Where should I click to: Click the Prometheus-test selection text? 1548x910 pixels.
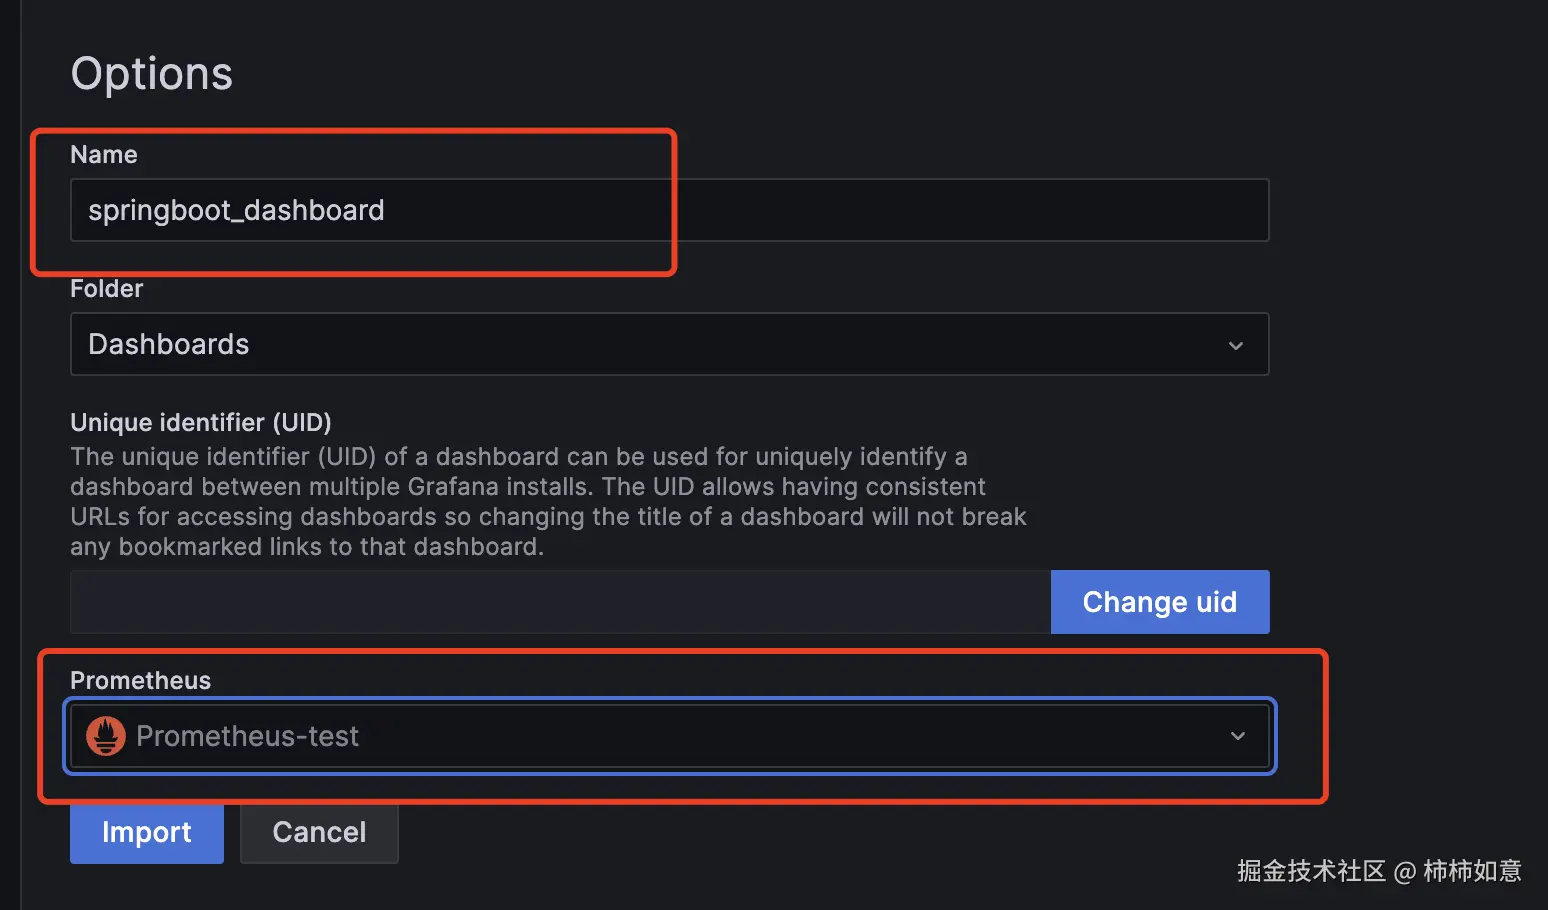[x=247, y=735]
